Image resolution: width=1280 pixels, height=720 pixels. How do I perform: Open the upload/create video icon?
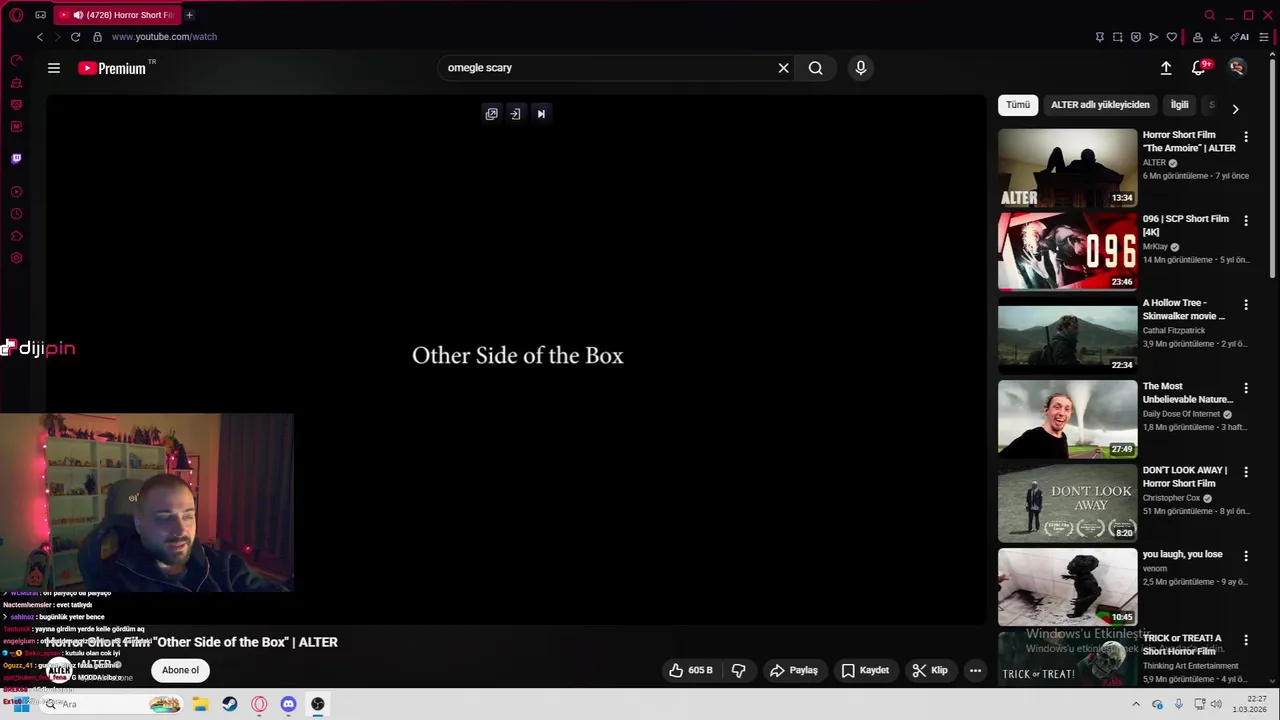[x=1166, y=68]
